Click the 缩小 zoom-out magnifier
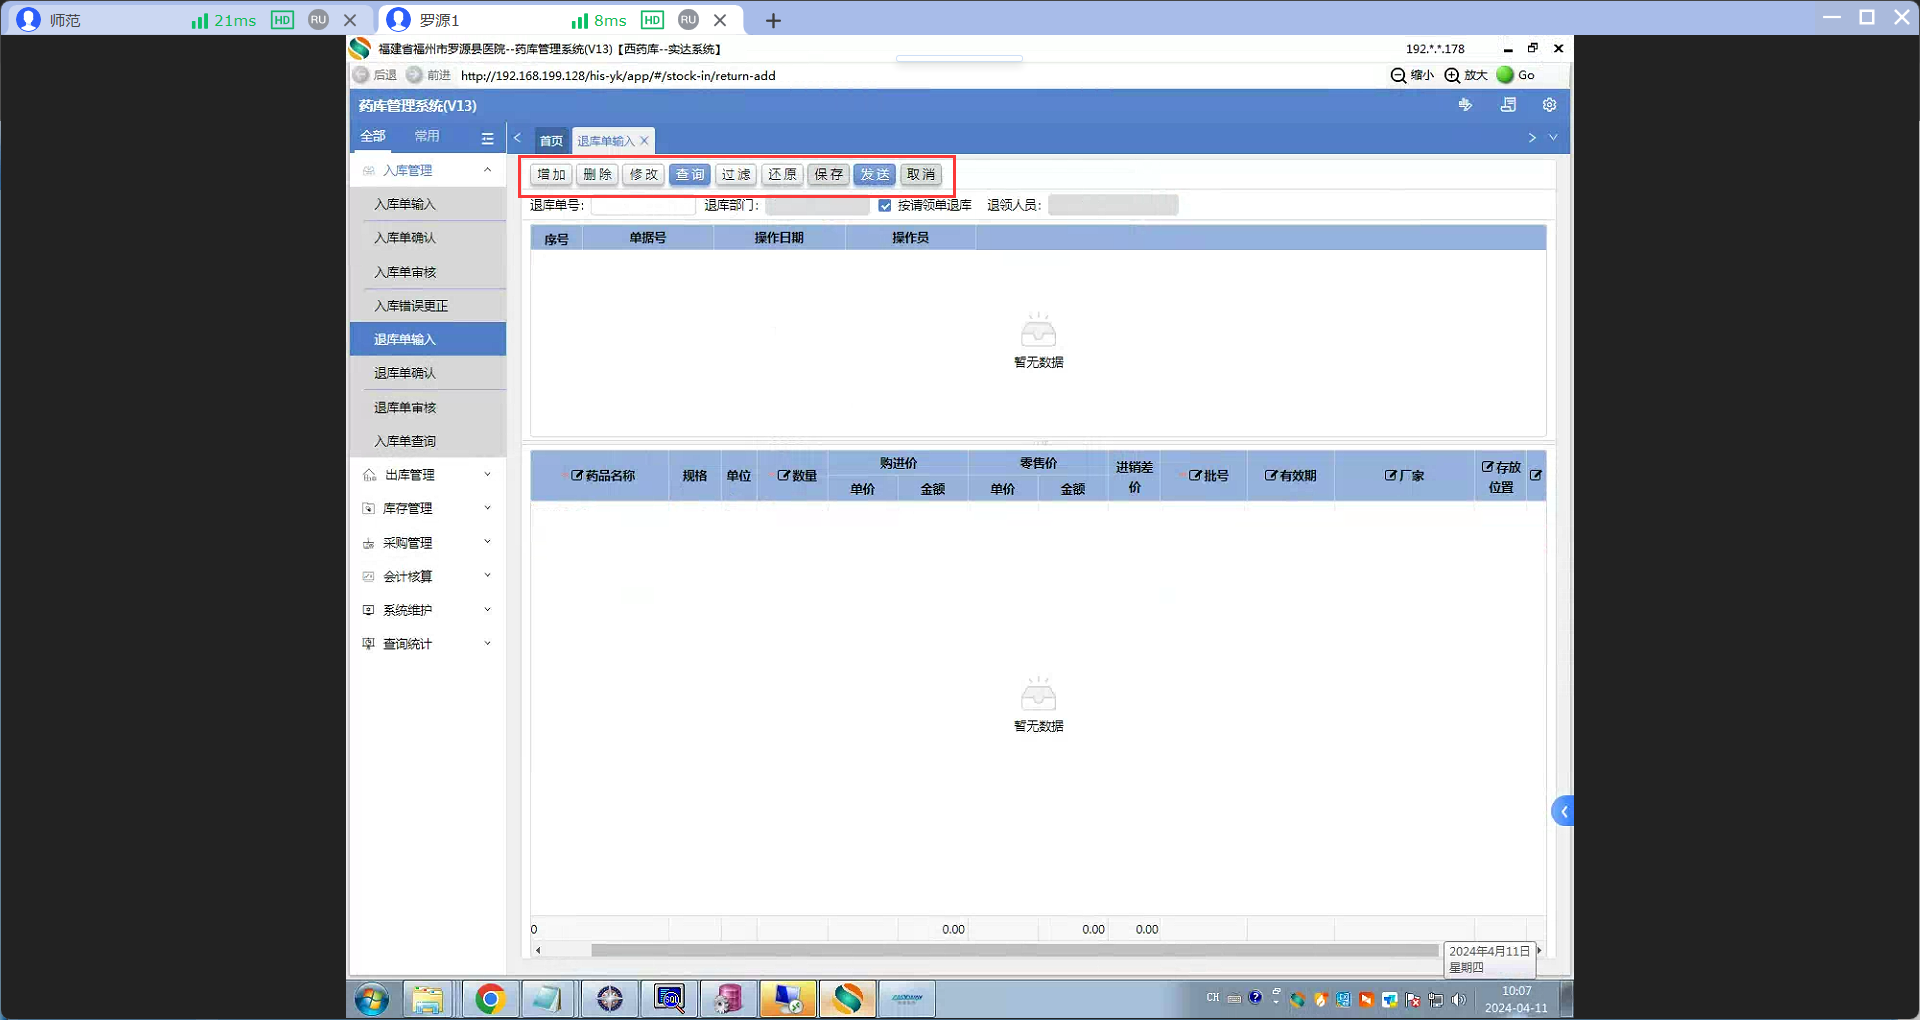 tap(1398, 75)
